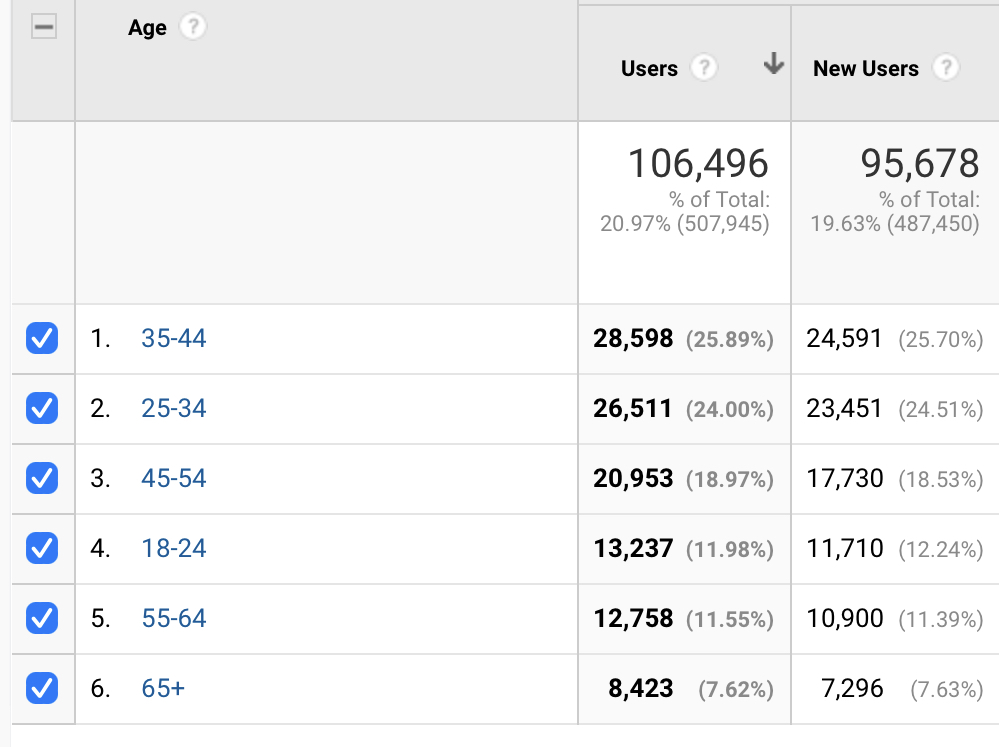Drill into the 55-64 age link

pyautogui.click(x=174, y=619)
